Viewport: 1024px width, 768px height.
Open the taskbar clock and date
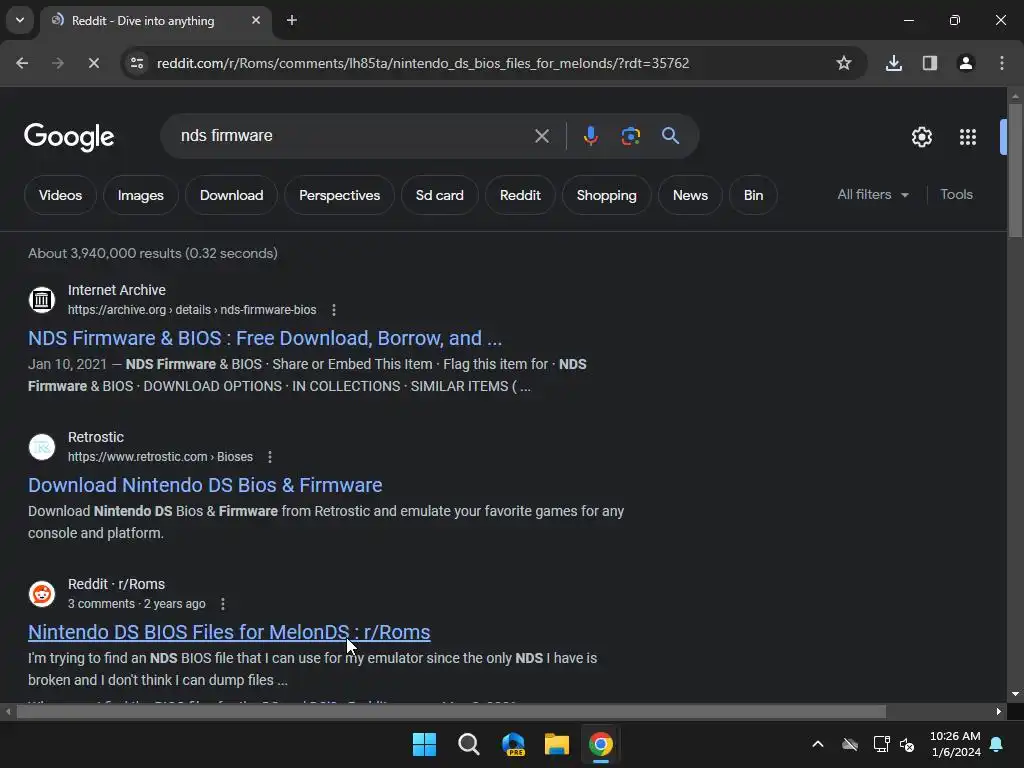tap(955, 744)
